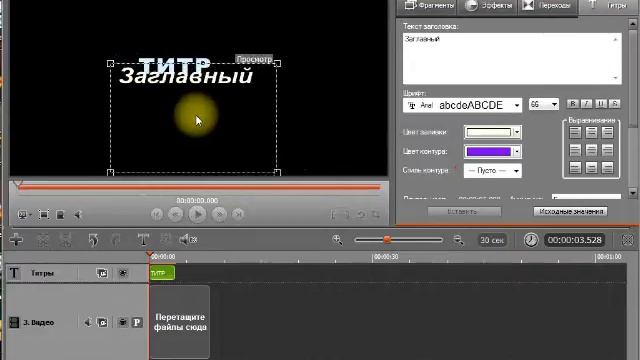Click the crop icon under the preview

pyautogui.click(x=376, y=215)
